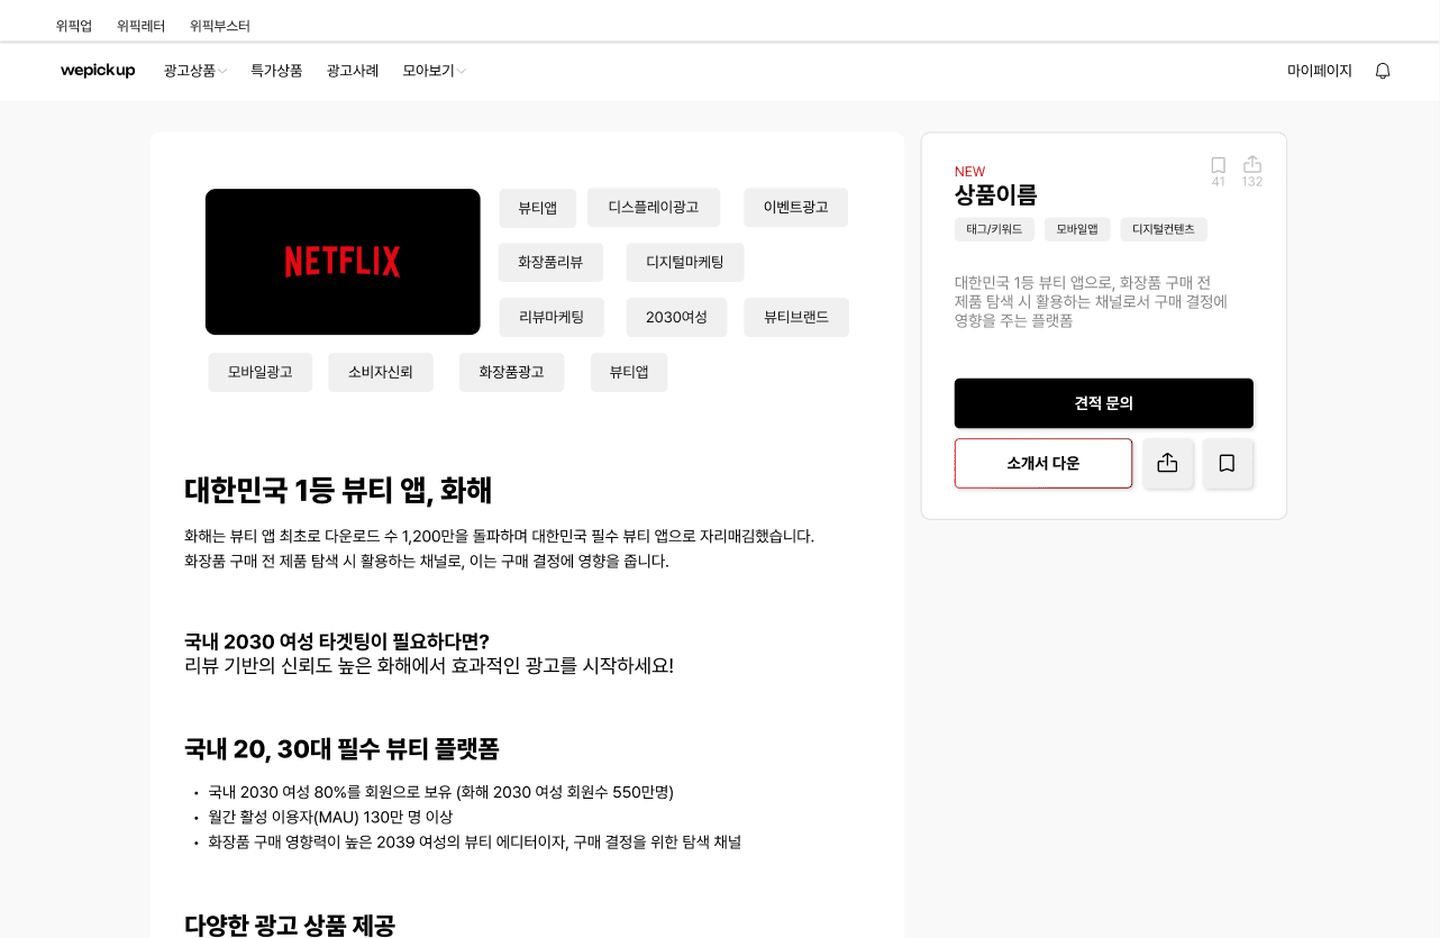Select the 모바일광고 tag

coord(260,372)
